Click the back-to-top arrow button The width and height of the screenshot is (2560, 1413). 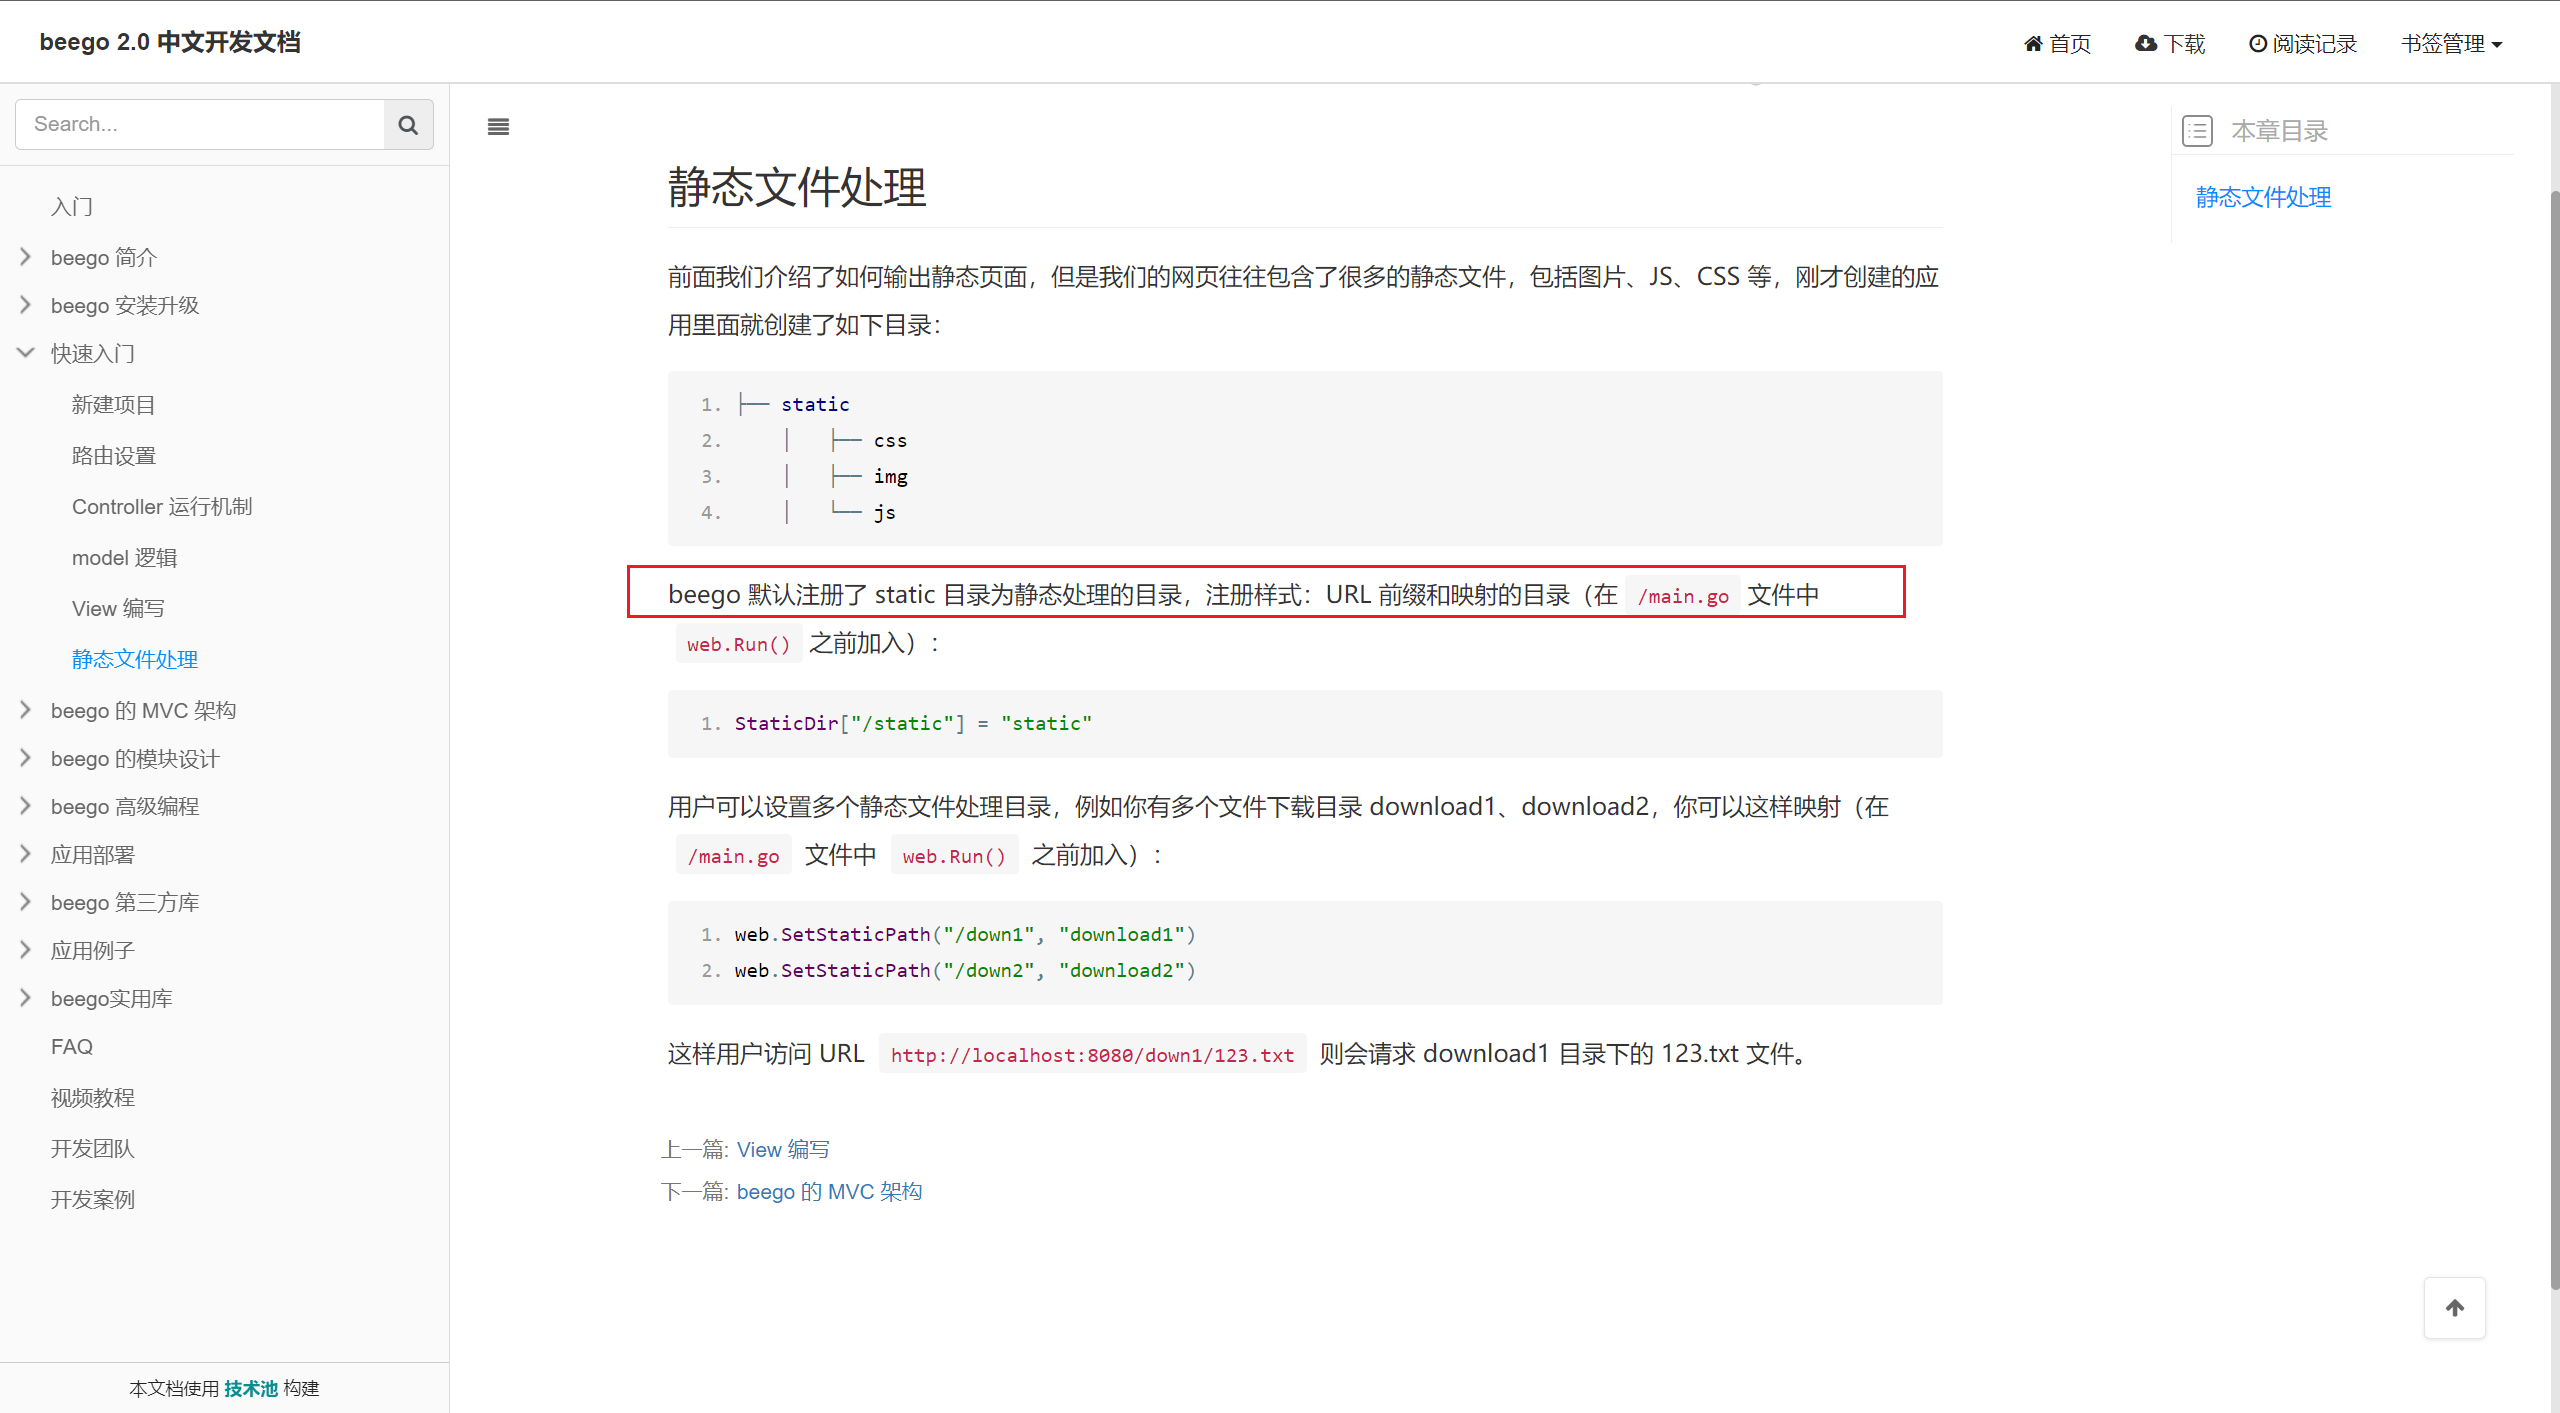pos(2454,1308)
